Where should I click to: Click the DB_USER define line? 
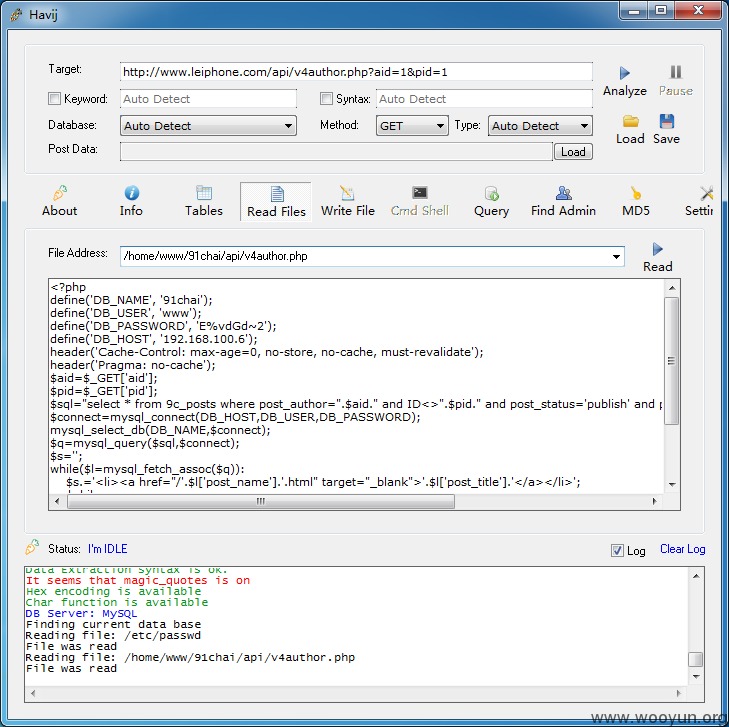click(126, 313)
